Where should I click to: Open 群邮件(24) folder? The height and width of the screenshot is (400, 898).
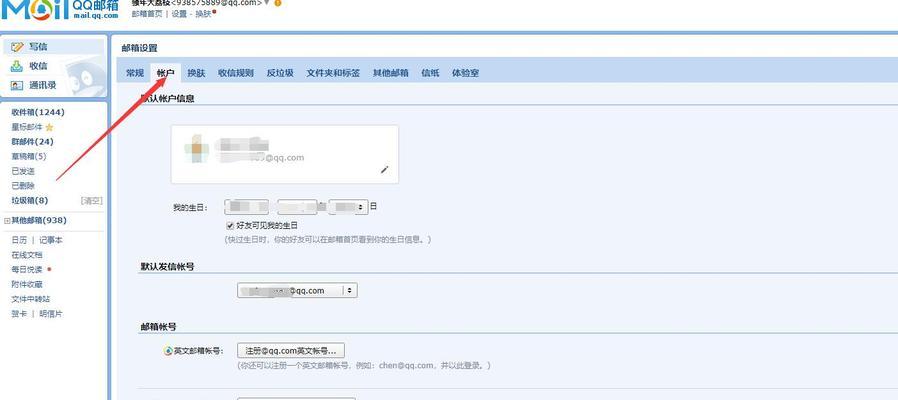tap(32, 142)
